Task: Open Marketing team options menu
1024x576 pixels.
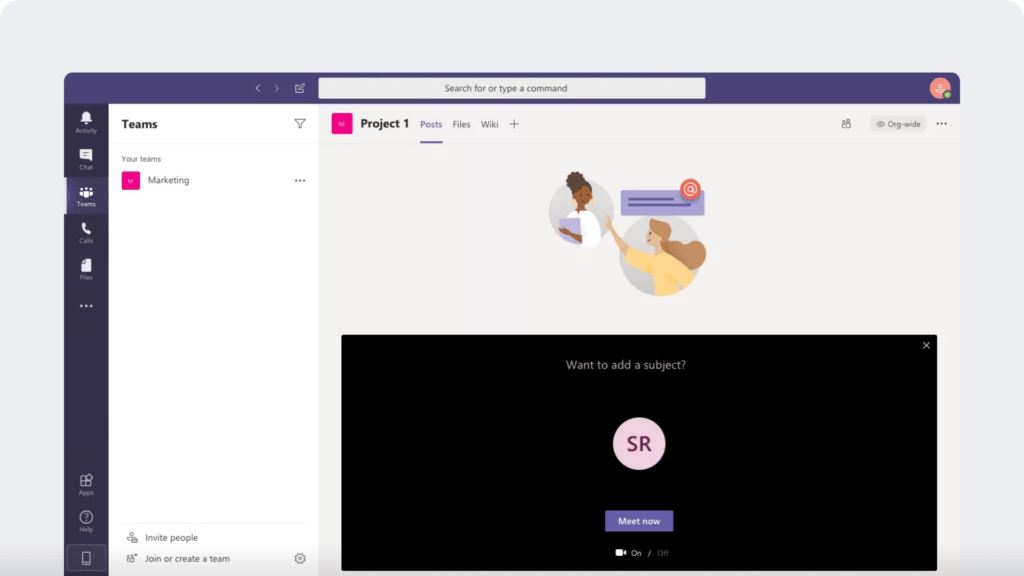Action: 299,180
